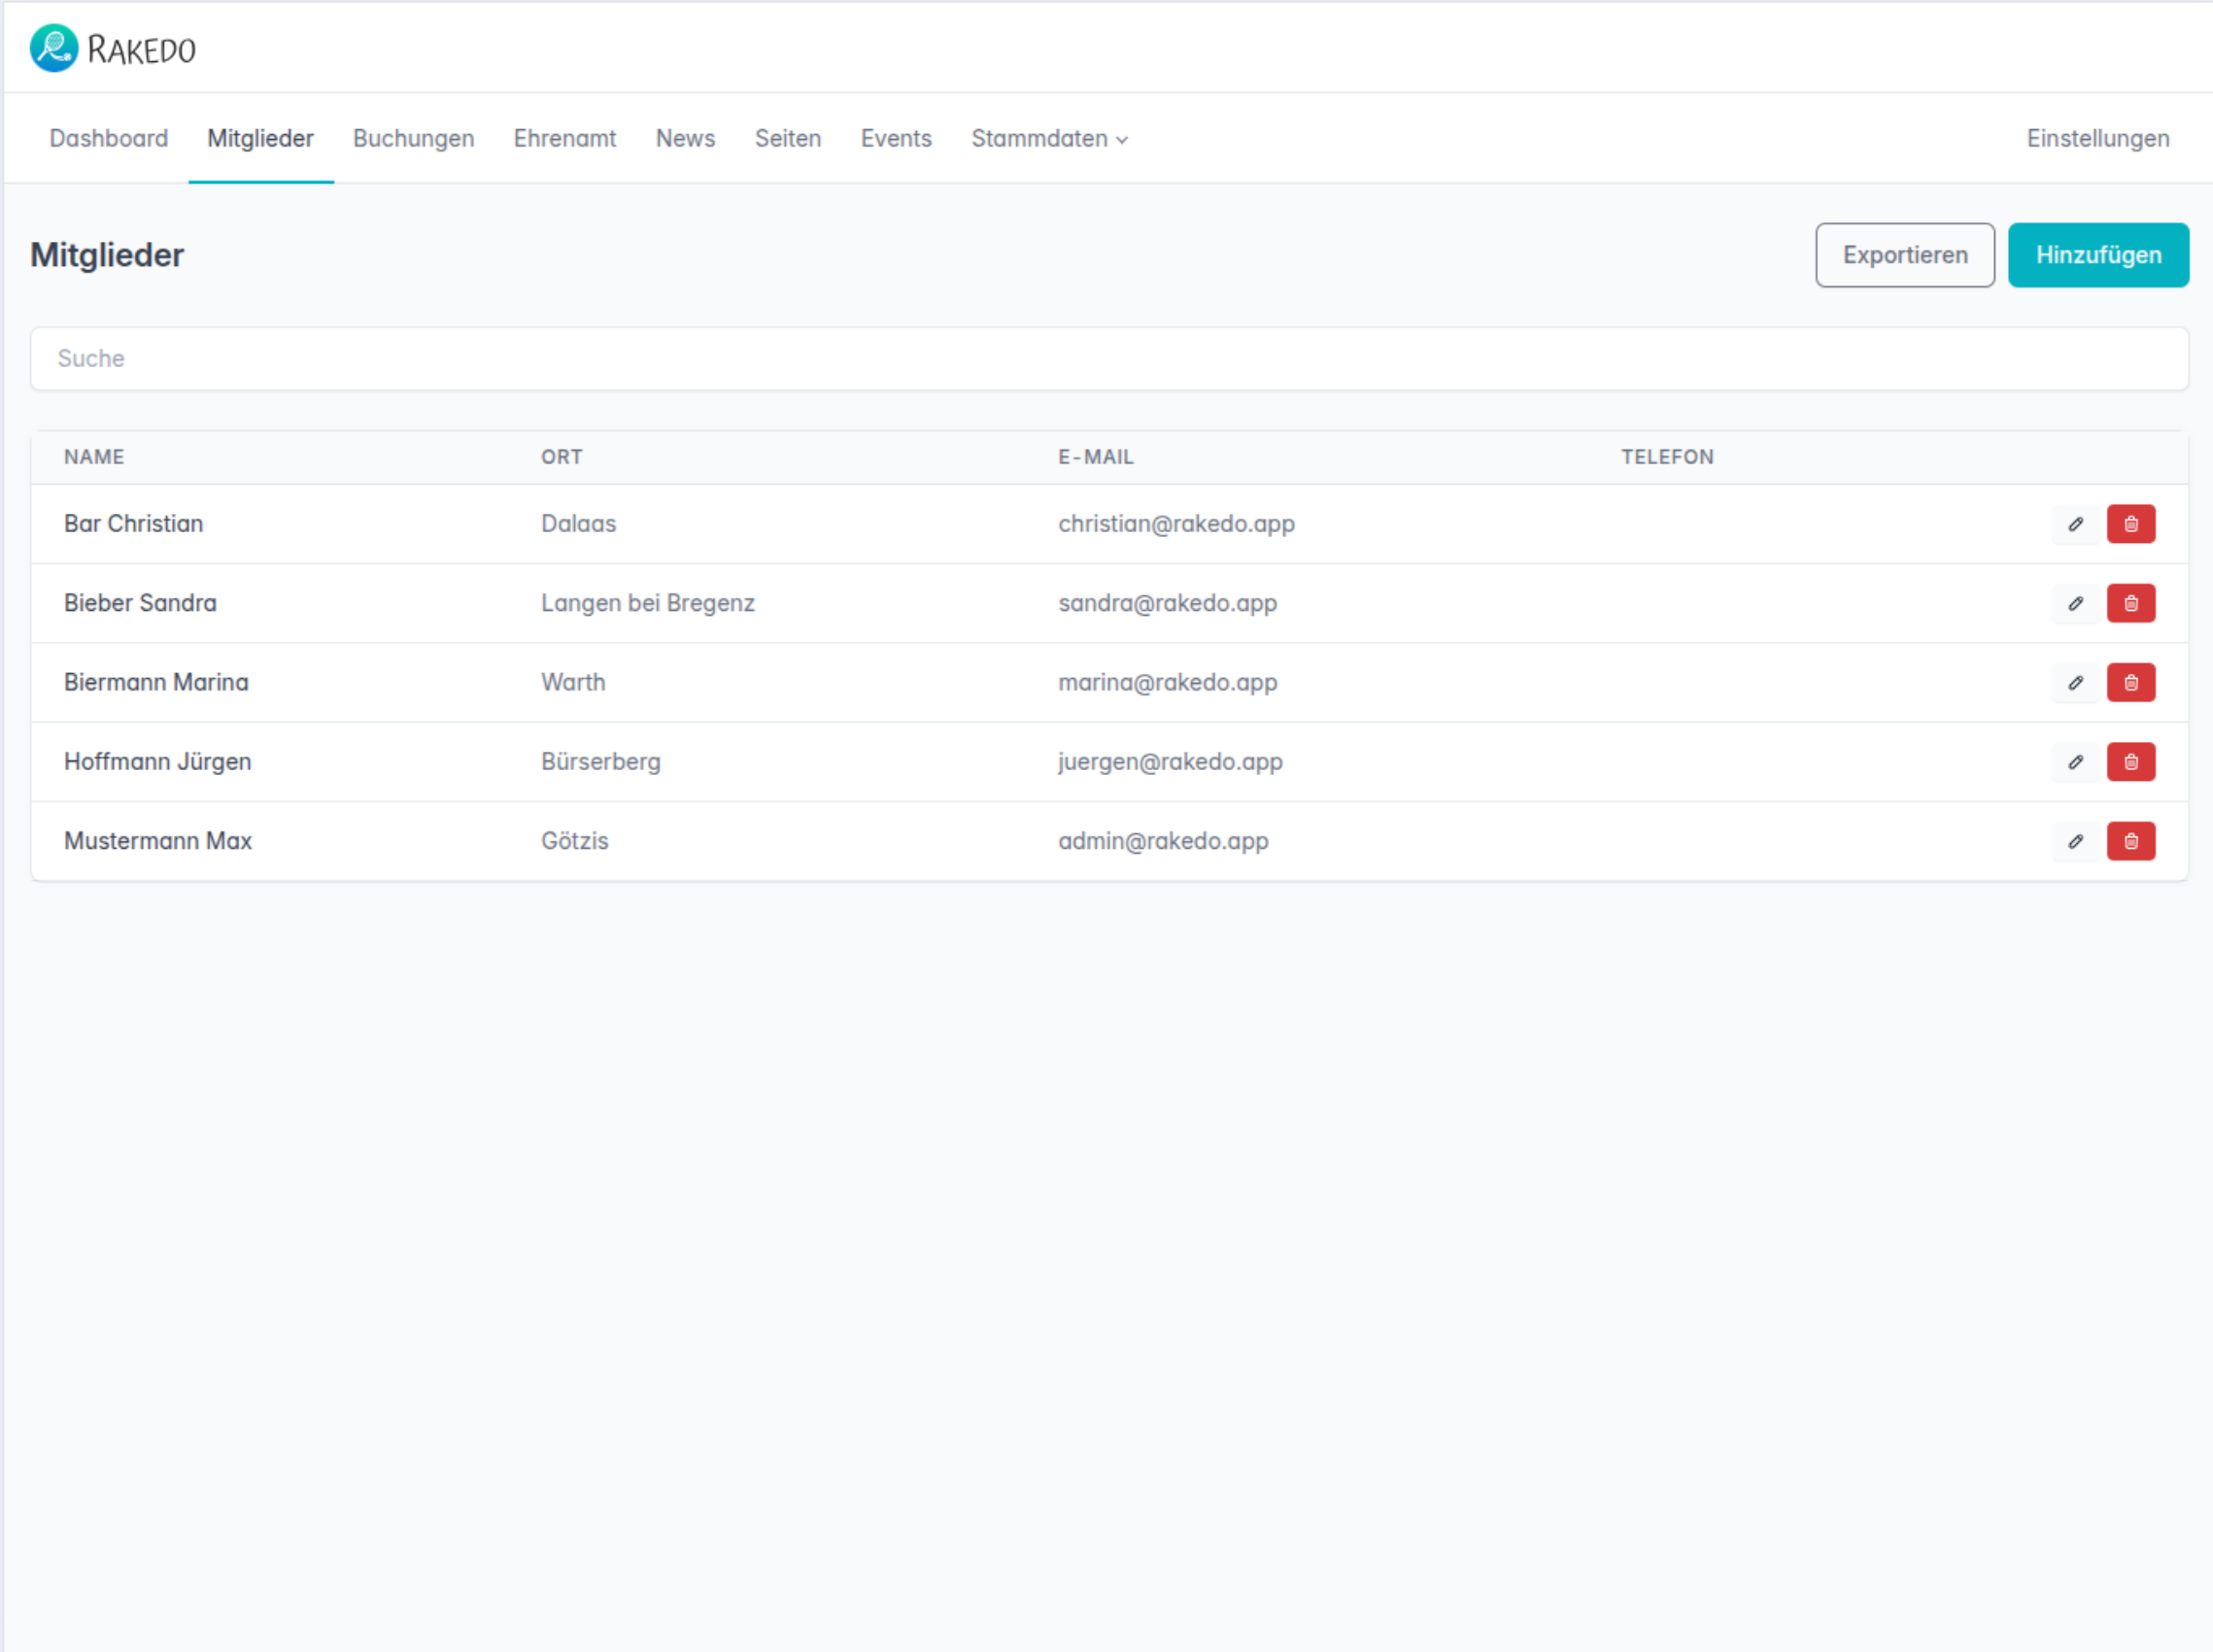Click the Mitglieder page heading

[x=107, y=255]
